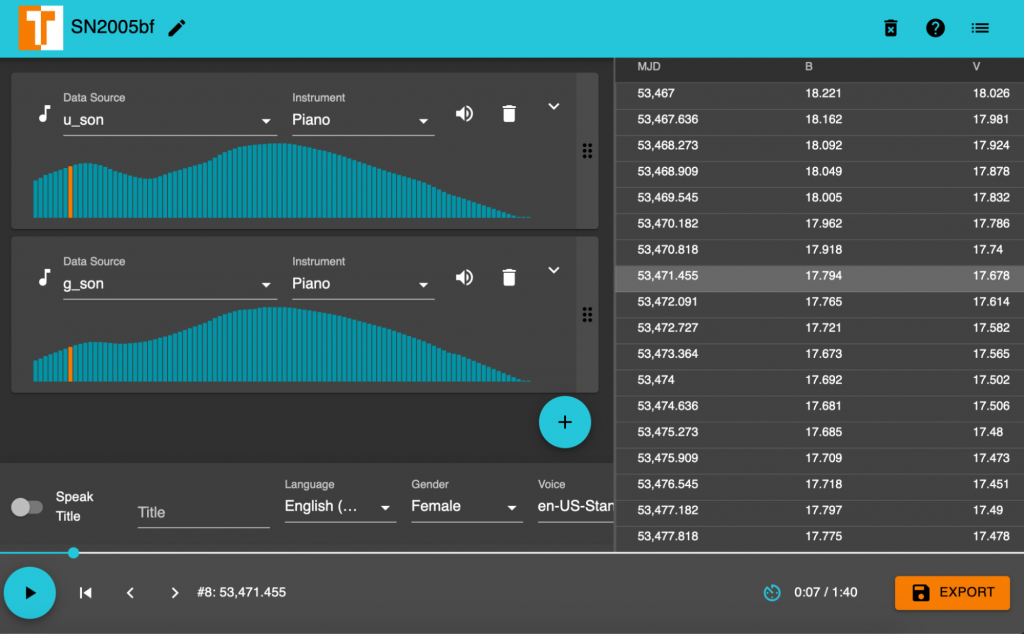Add a new track with plus button
The height and width of the screenshot is (634, 1024).
pyautogui.click(x=565, y=422)
